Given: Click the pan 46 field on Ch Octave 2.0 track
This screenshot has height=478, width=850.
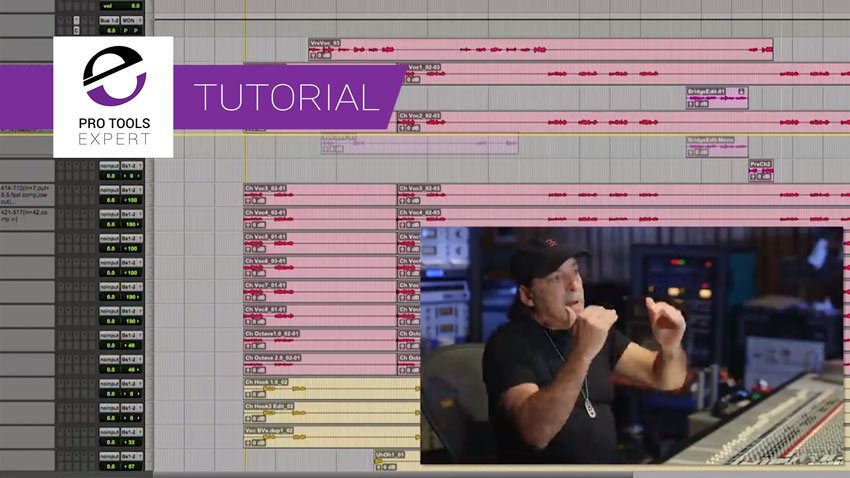Looking at the screenshot, I should pyautogui.click(x=132, y=370).
